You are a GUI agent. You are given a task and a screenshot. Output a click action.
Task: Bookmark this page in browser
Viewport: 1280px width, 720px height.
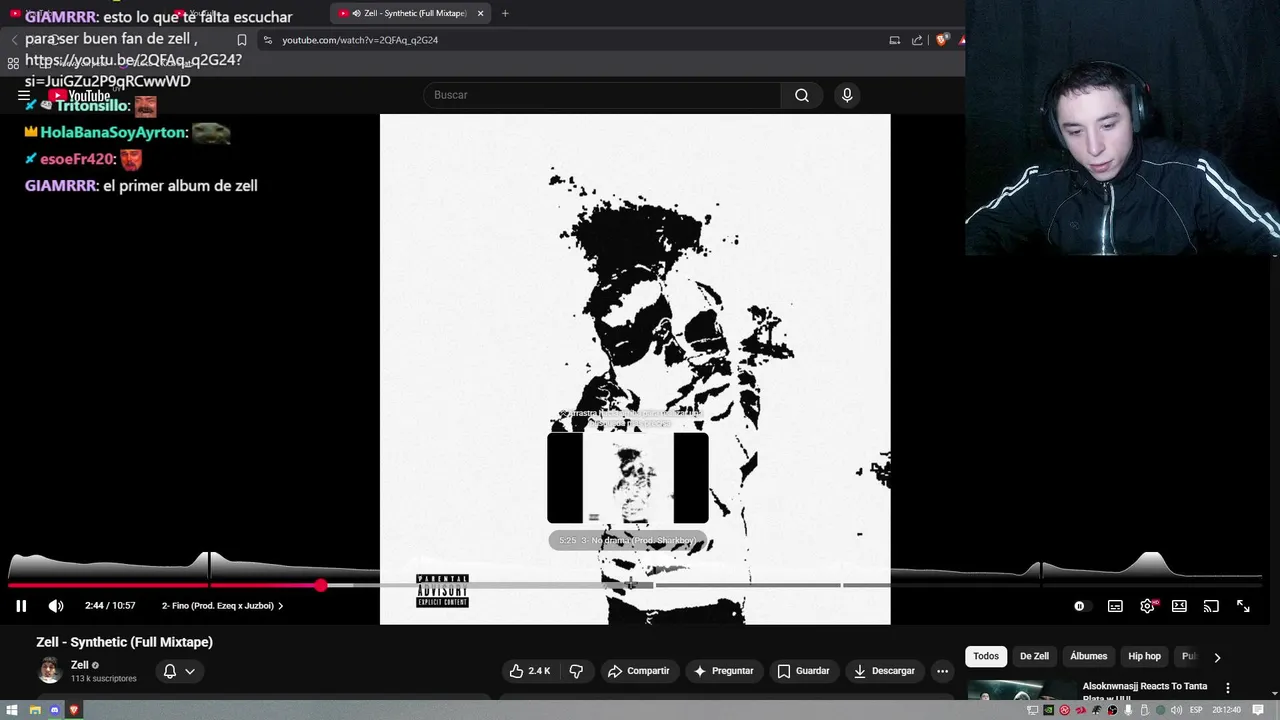click(241, 40)
